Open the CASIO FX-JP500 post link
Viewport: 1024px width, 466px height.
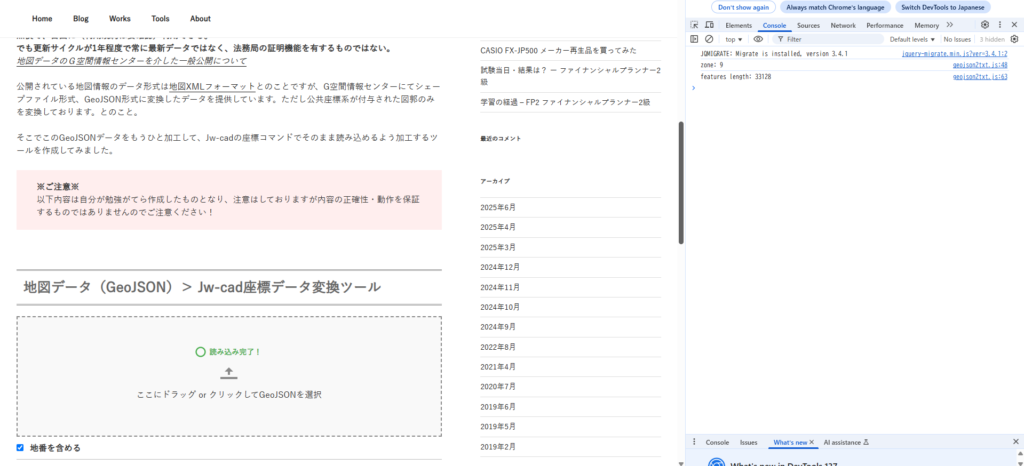pos(558,50)
